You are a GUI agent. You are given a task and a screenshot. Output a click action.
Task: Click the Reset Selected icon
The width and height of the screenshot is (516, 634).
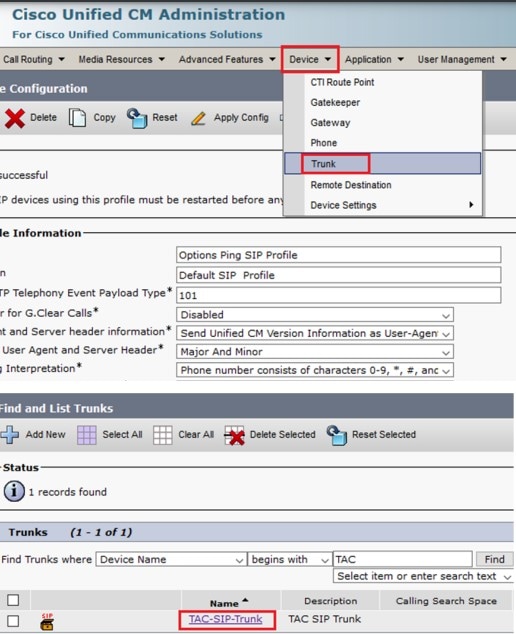point(337,435)
